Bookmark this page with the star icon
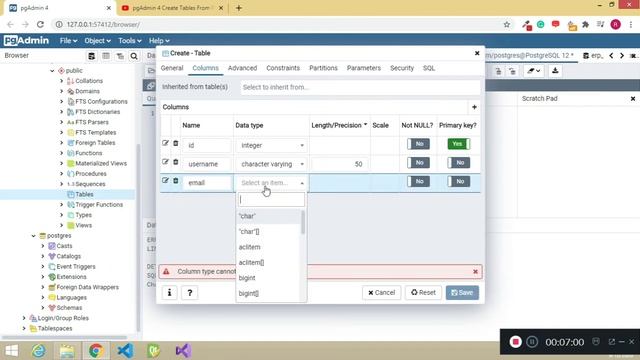The height and width of the screenshot is (360, 640). coord(507,24)
